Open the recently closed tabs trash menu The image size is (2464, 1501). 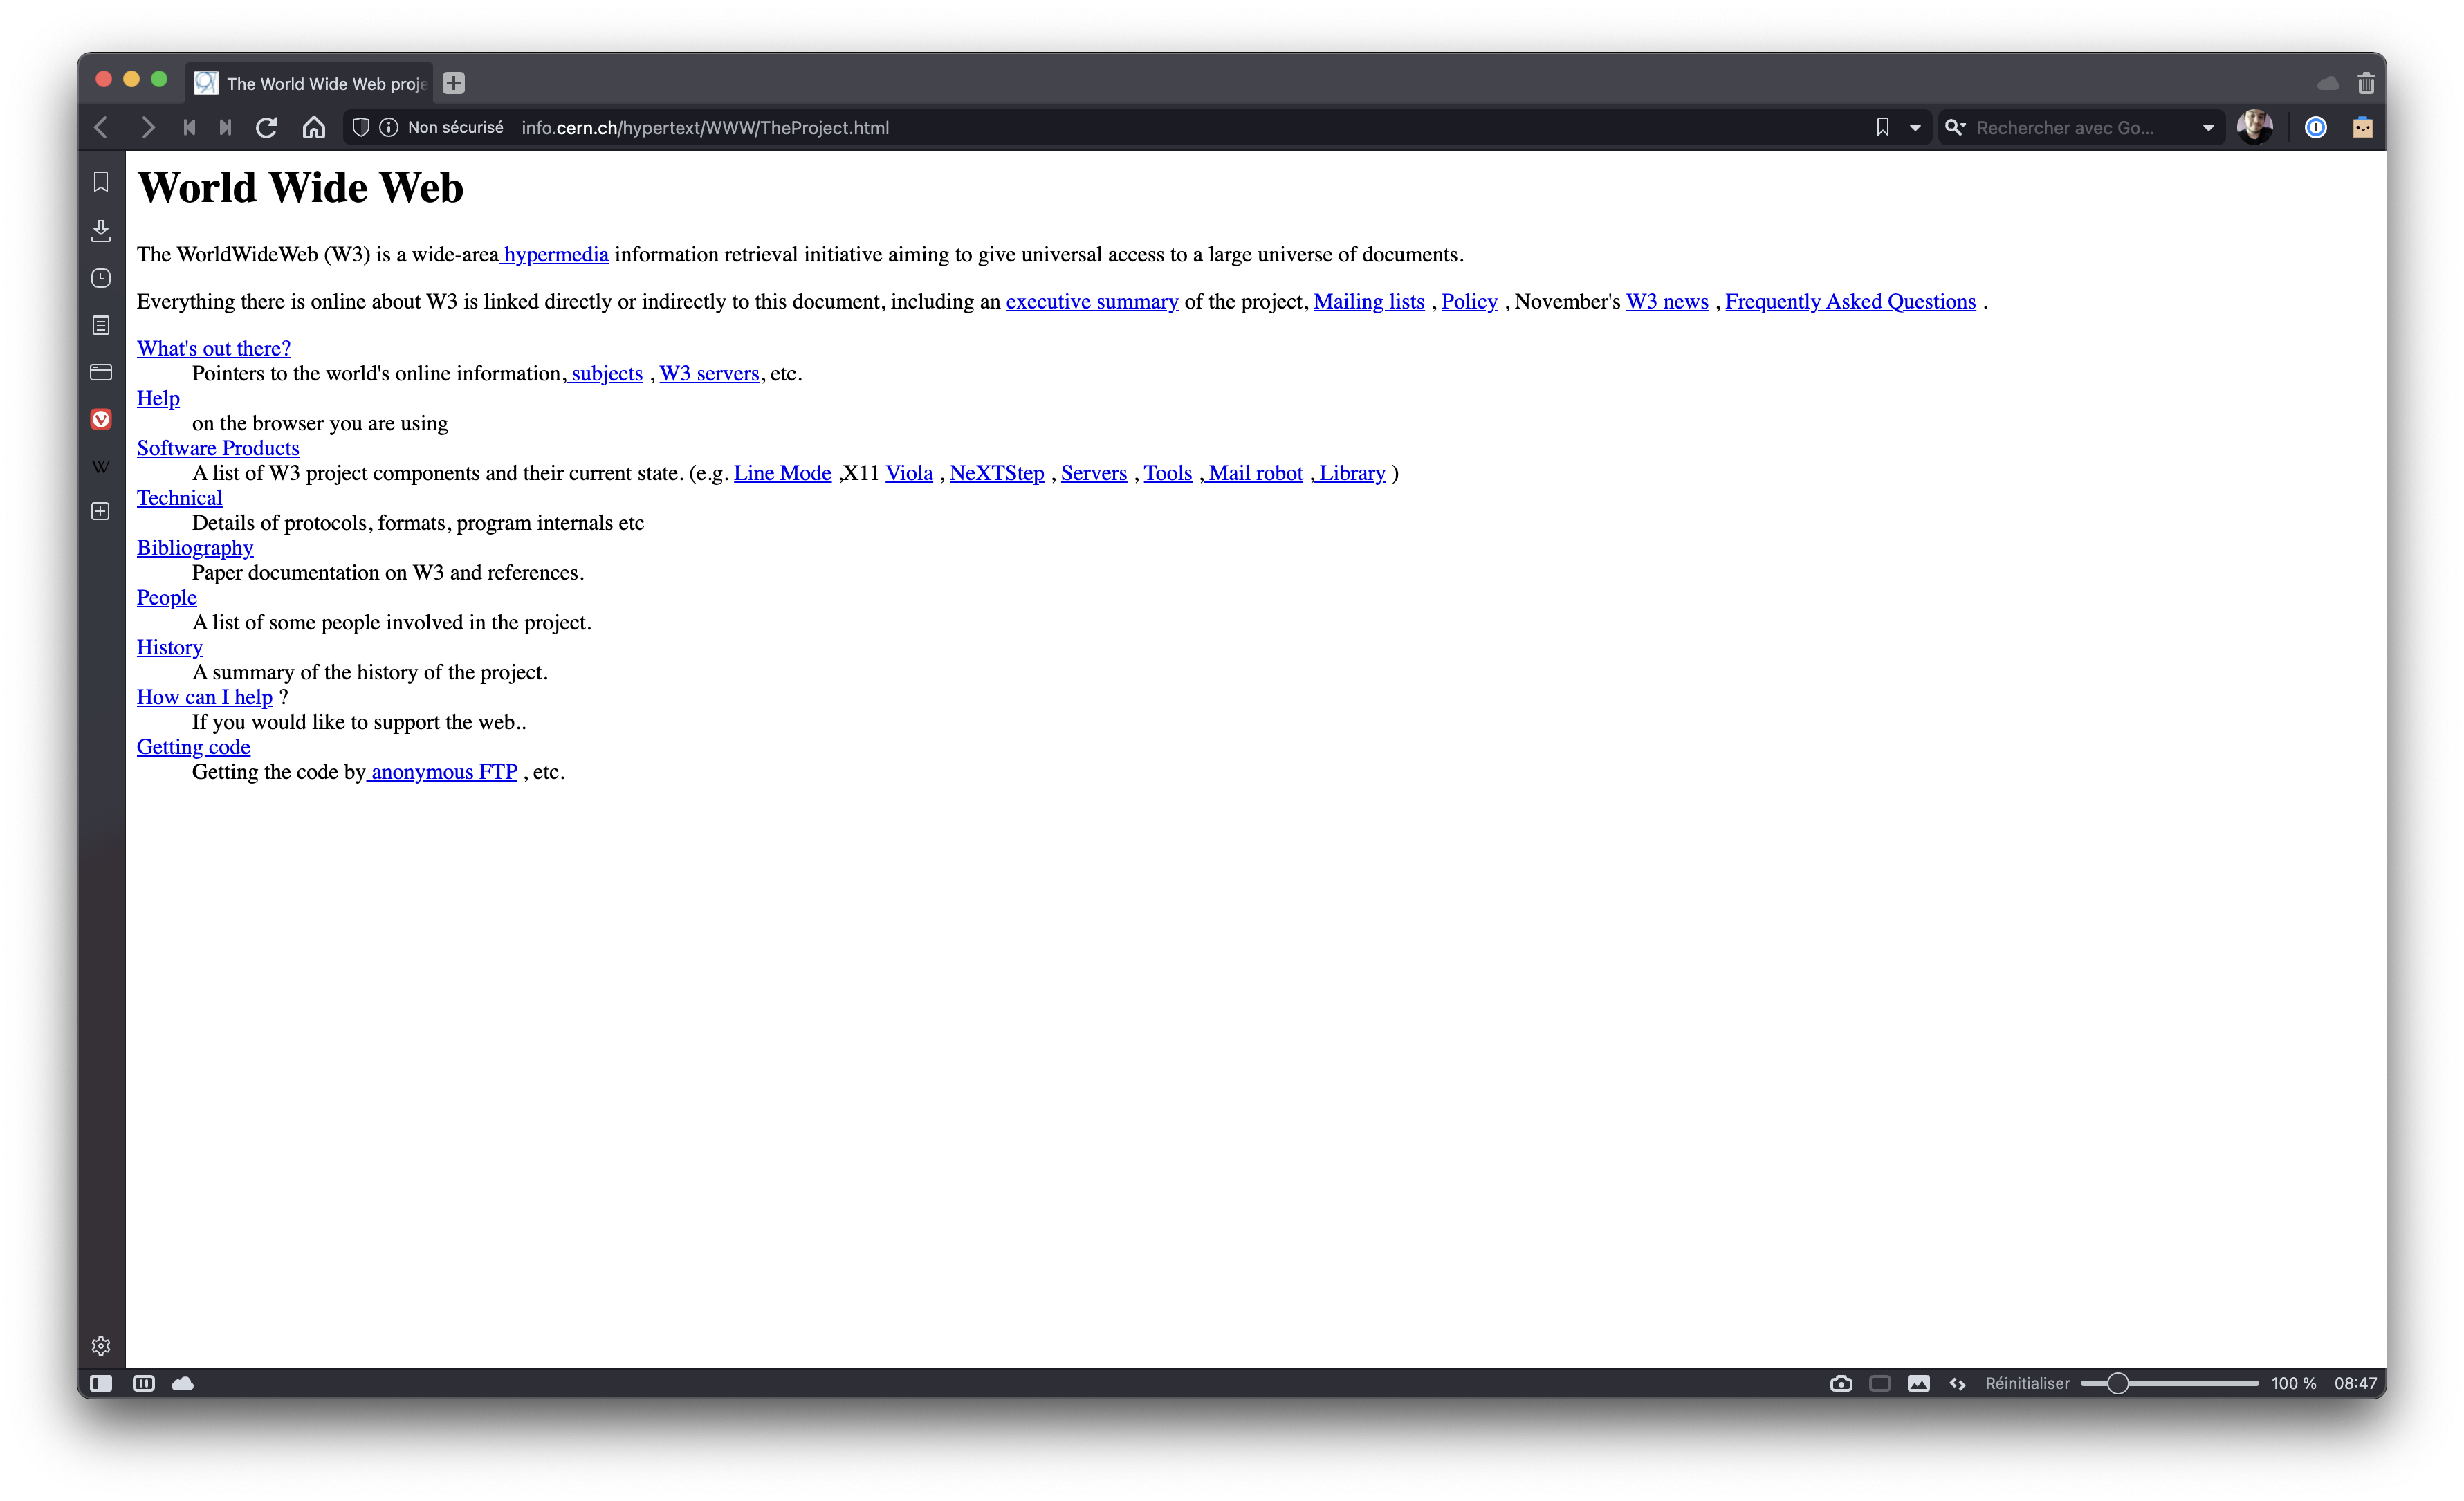[2367, 83]
